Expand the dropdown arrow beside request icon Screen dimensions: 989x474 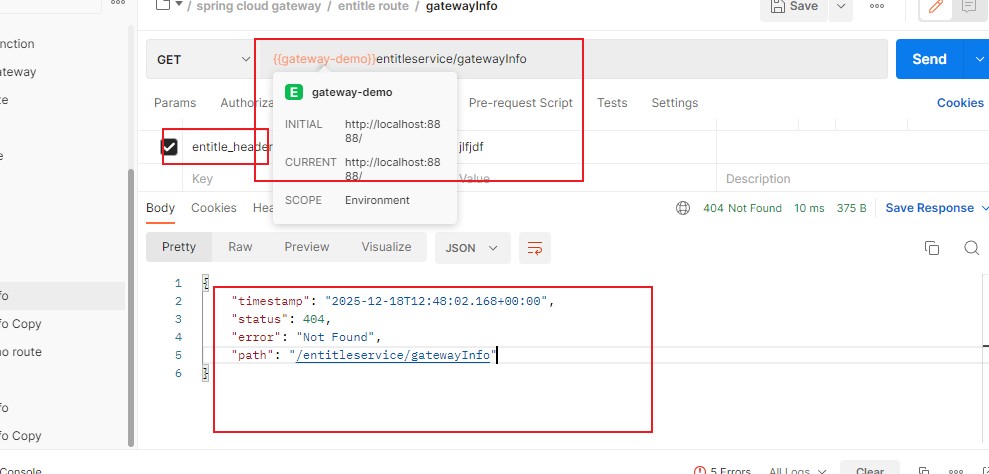point(178,5)
